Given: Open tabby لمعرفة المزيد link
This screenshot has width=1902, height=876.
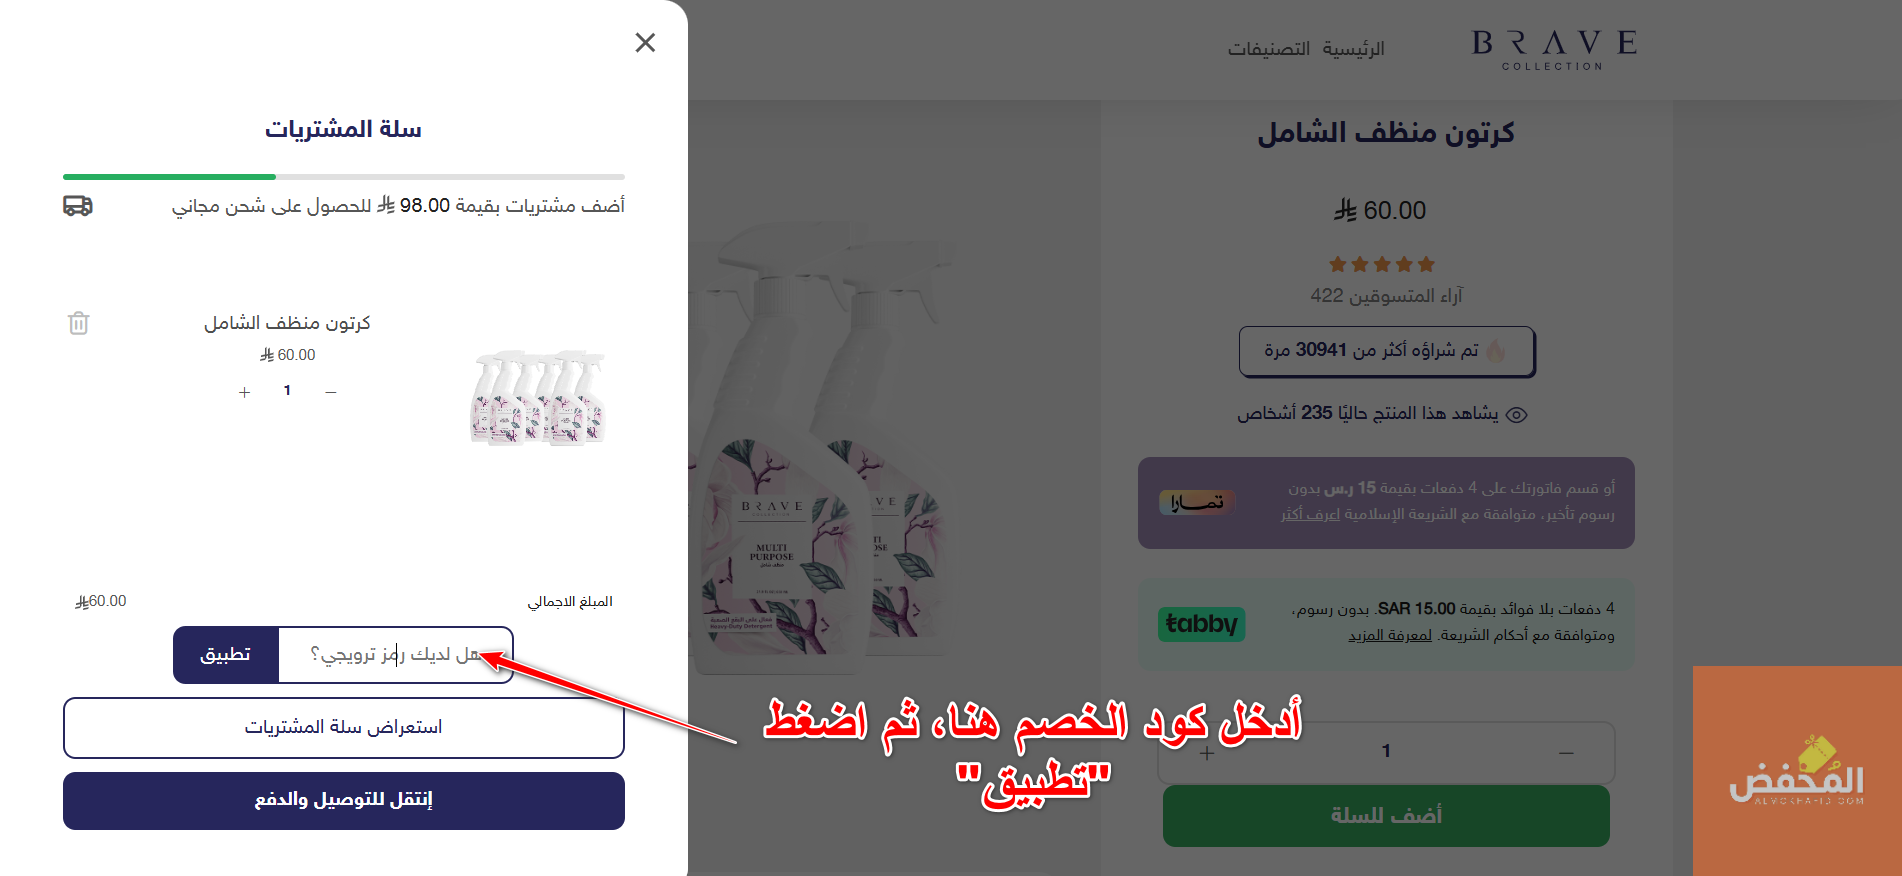Looking at the screenshot, I should pyautogui.click(x=1390, y=635).
